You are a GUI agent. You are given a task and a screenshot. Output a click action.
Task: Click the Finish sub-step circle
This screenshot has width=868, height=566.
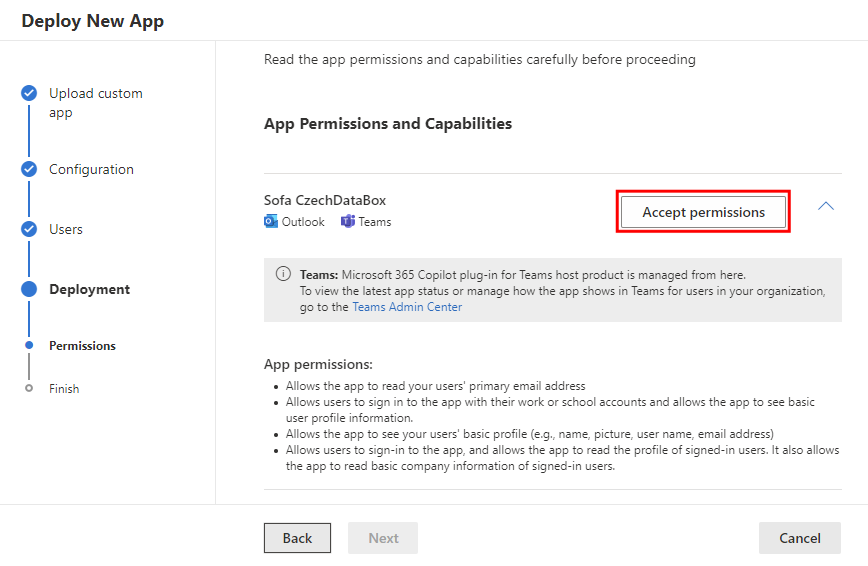coord(29,388)
